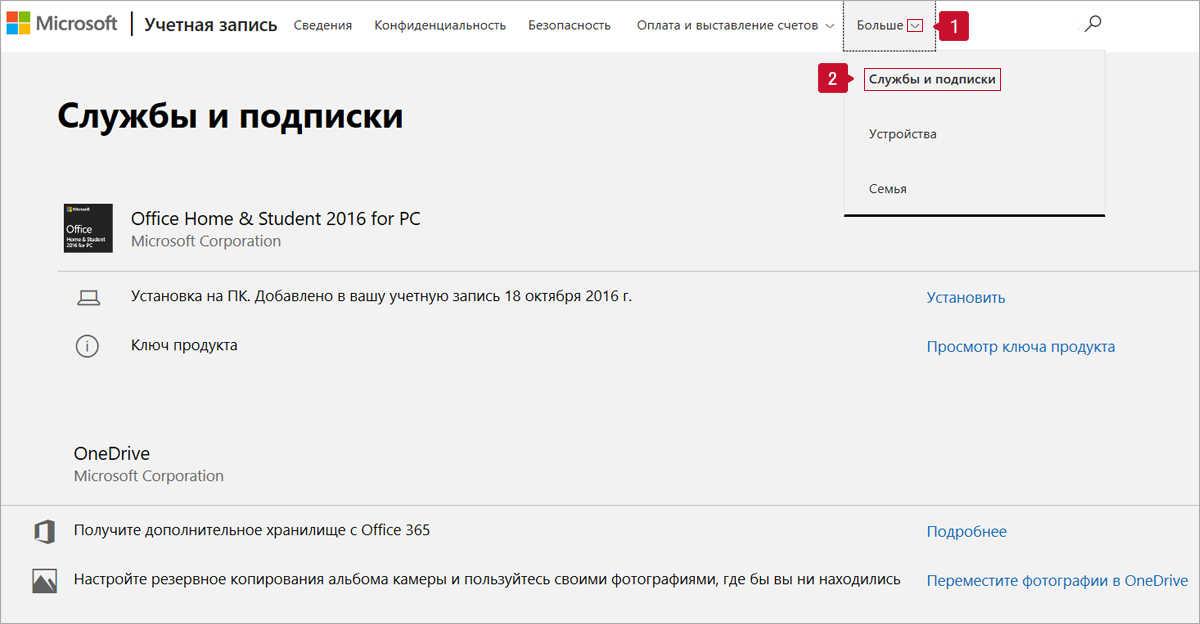Open the Безопасность tab
This screenshot has height=624, width=1200.
coord(569,25)
